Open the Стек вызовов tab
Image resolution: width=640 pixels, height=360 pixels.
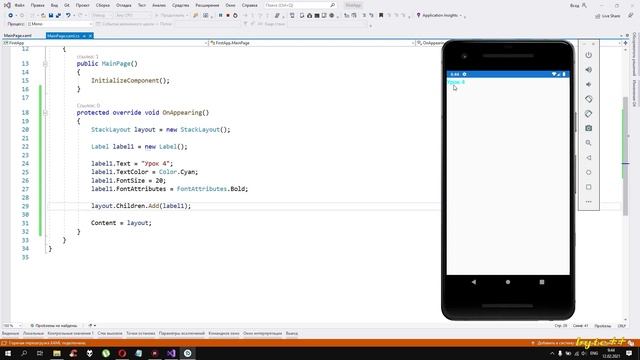click(110, 333)
